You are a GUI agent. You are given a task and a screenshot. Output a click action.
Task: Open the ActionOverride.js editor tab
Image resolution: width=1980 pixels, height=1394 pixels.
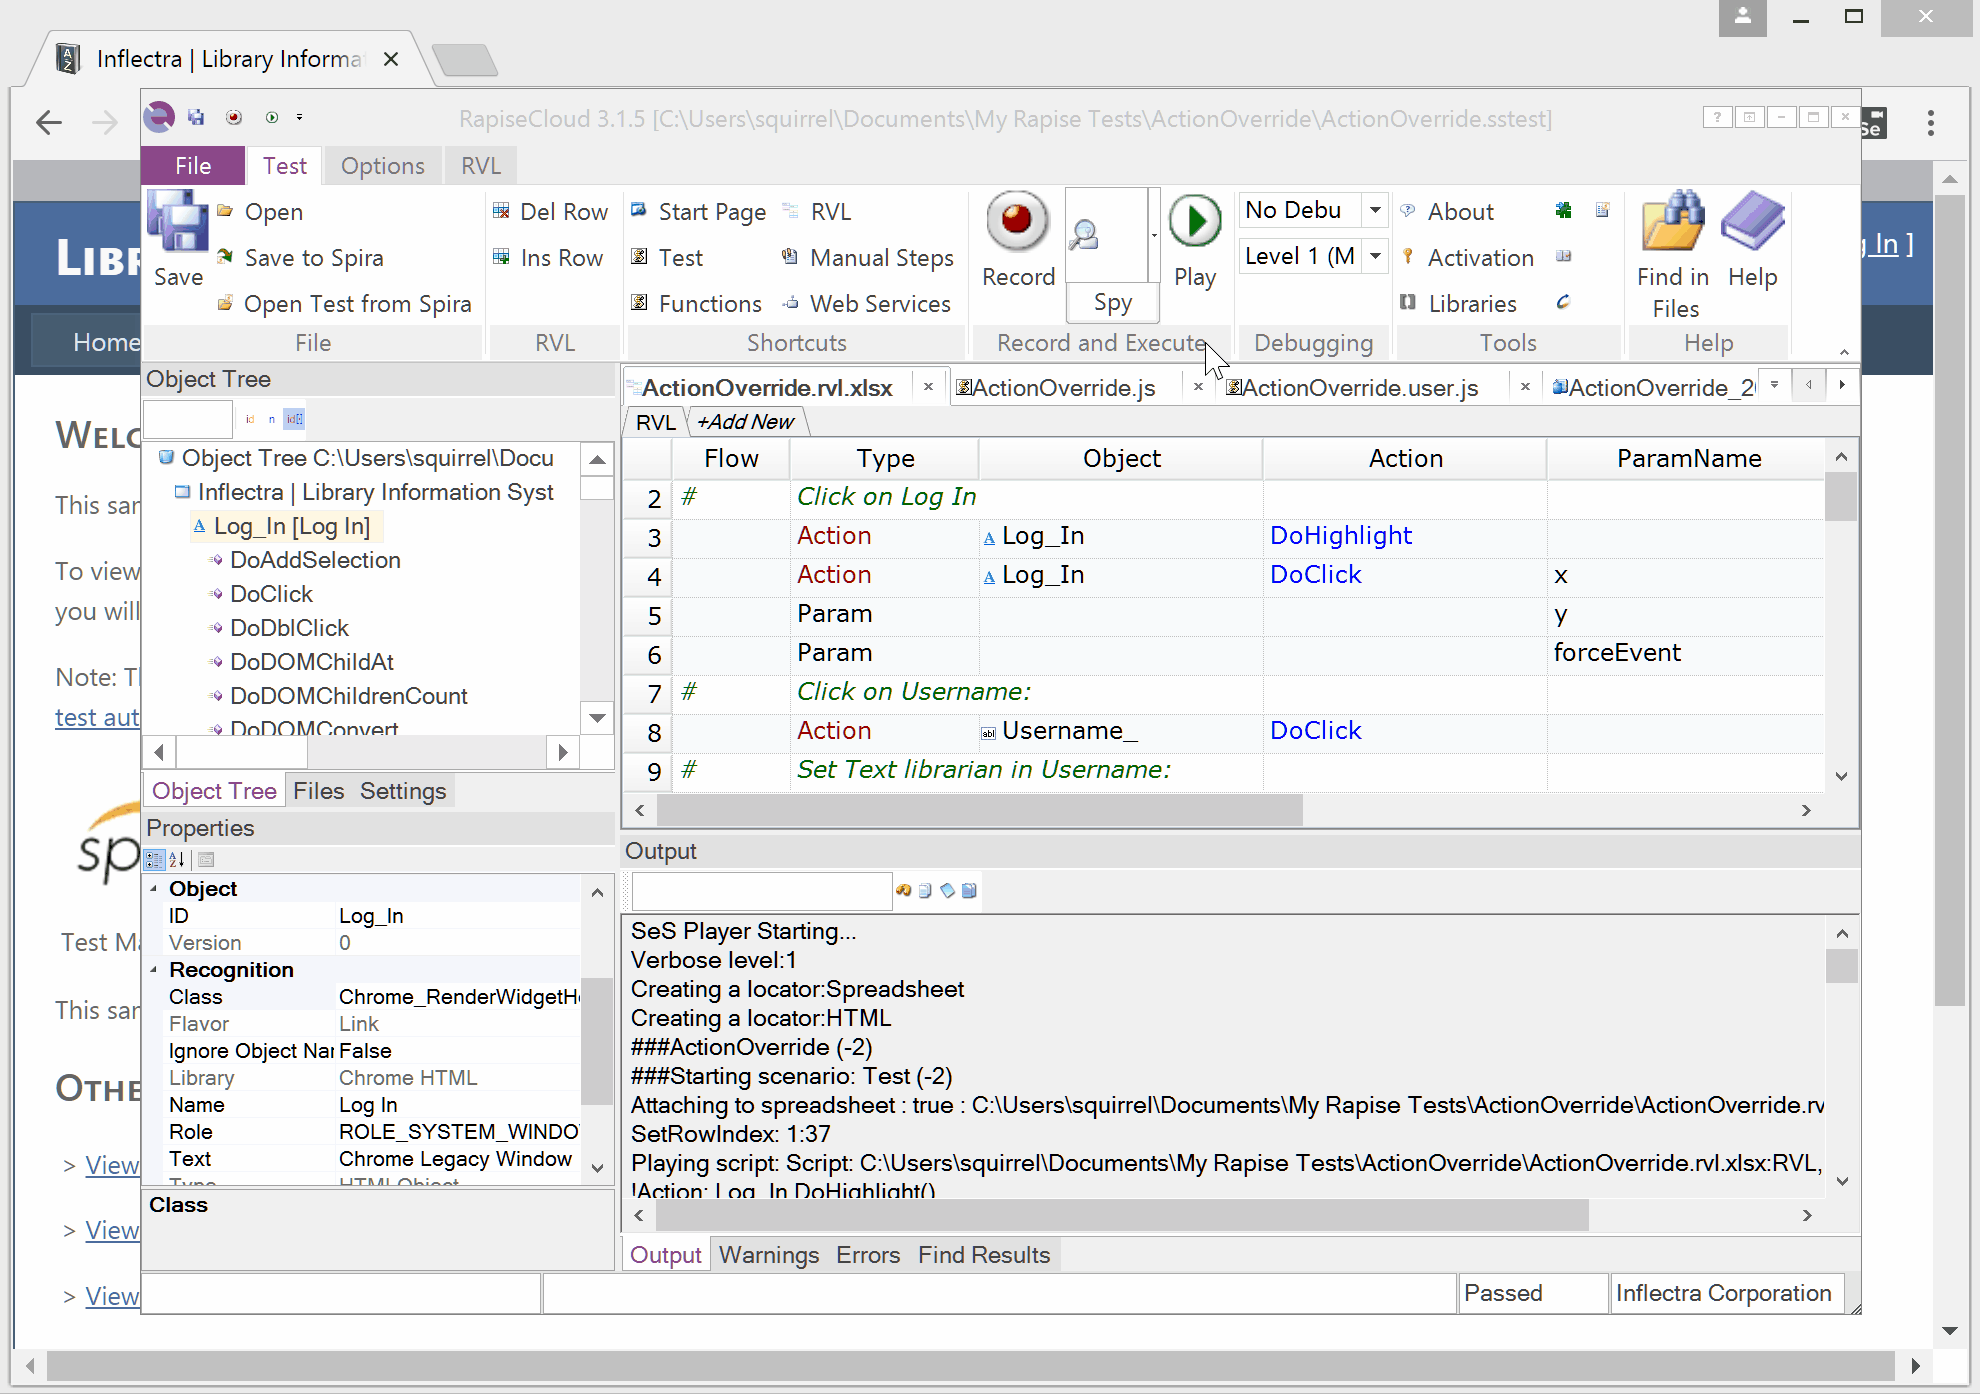pyautogui.click(x=1063, y=388)
